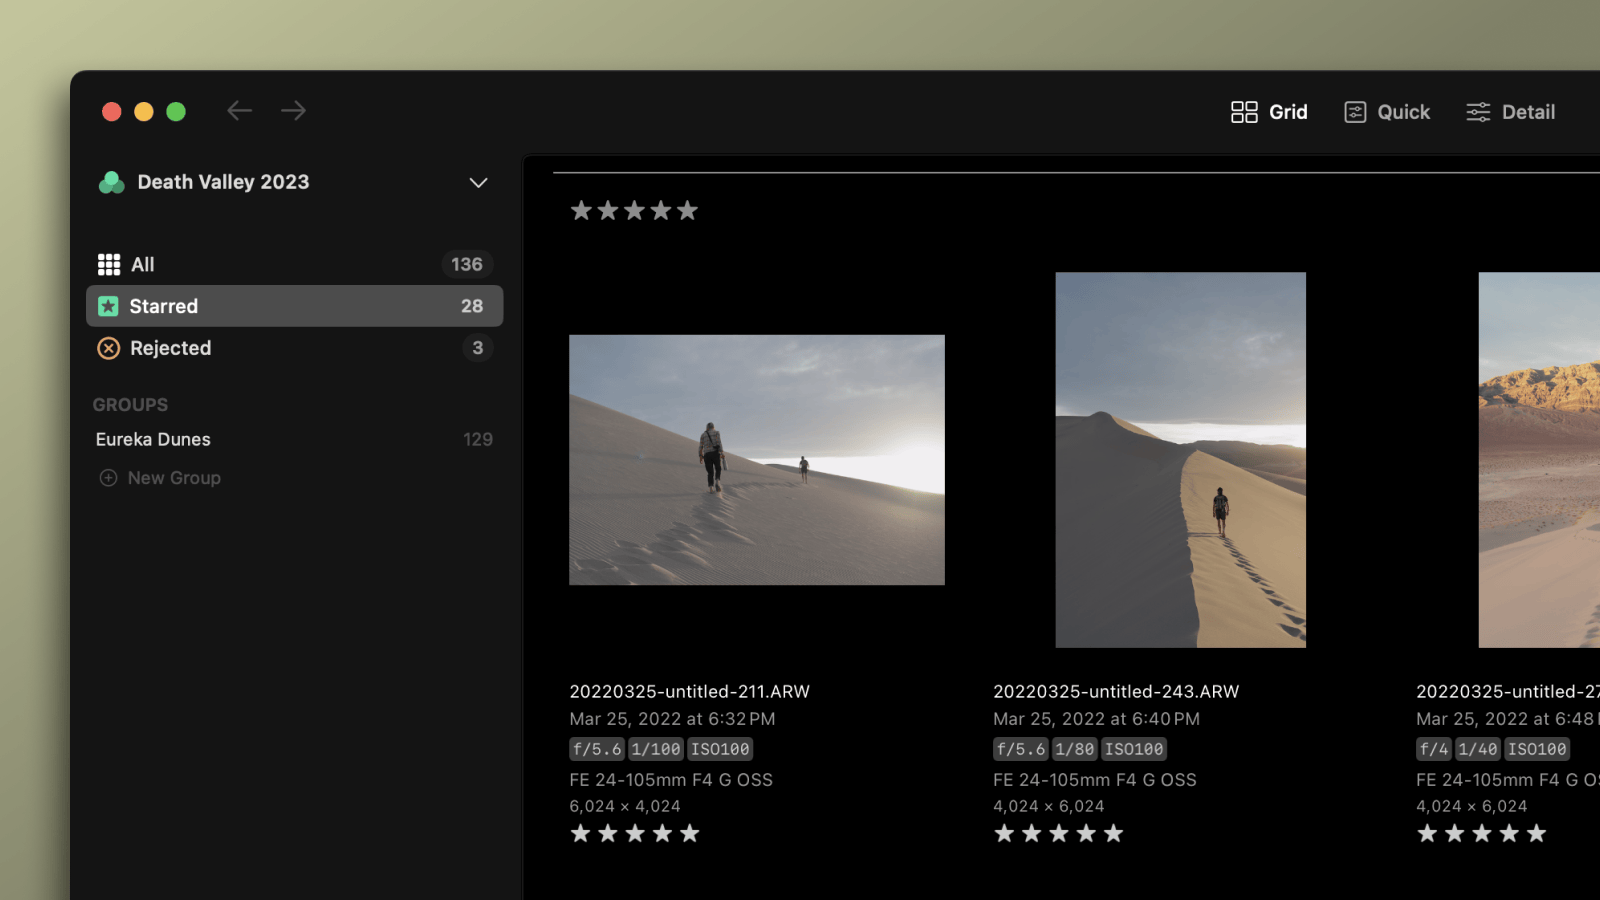Set first star on 20220325-untitled-243.ARW rating
This screenshot has width=1600, height=900.
pyautogui.click(x=1004, y=834)
